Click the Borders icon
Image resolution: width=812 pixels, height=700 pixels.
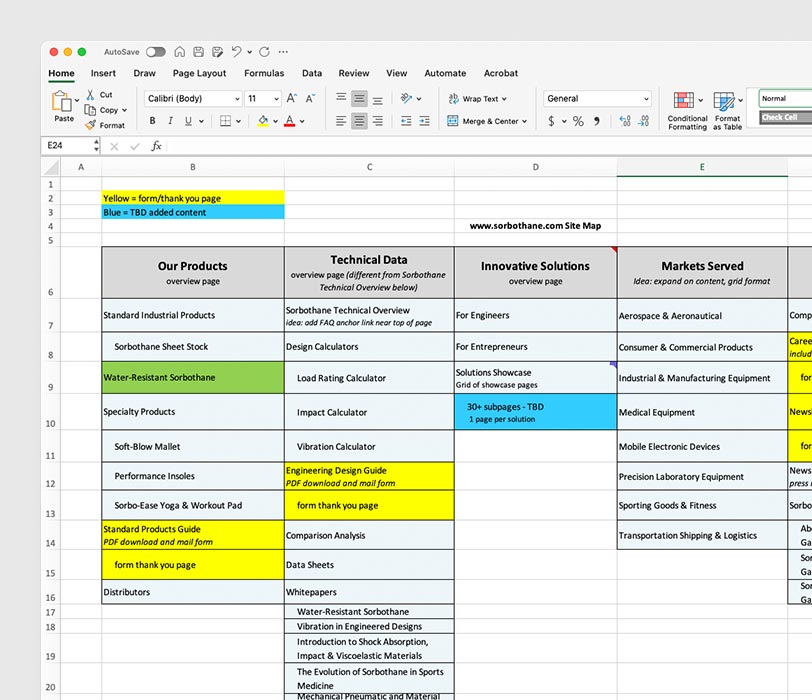tap(225, 121)
